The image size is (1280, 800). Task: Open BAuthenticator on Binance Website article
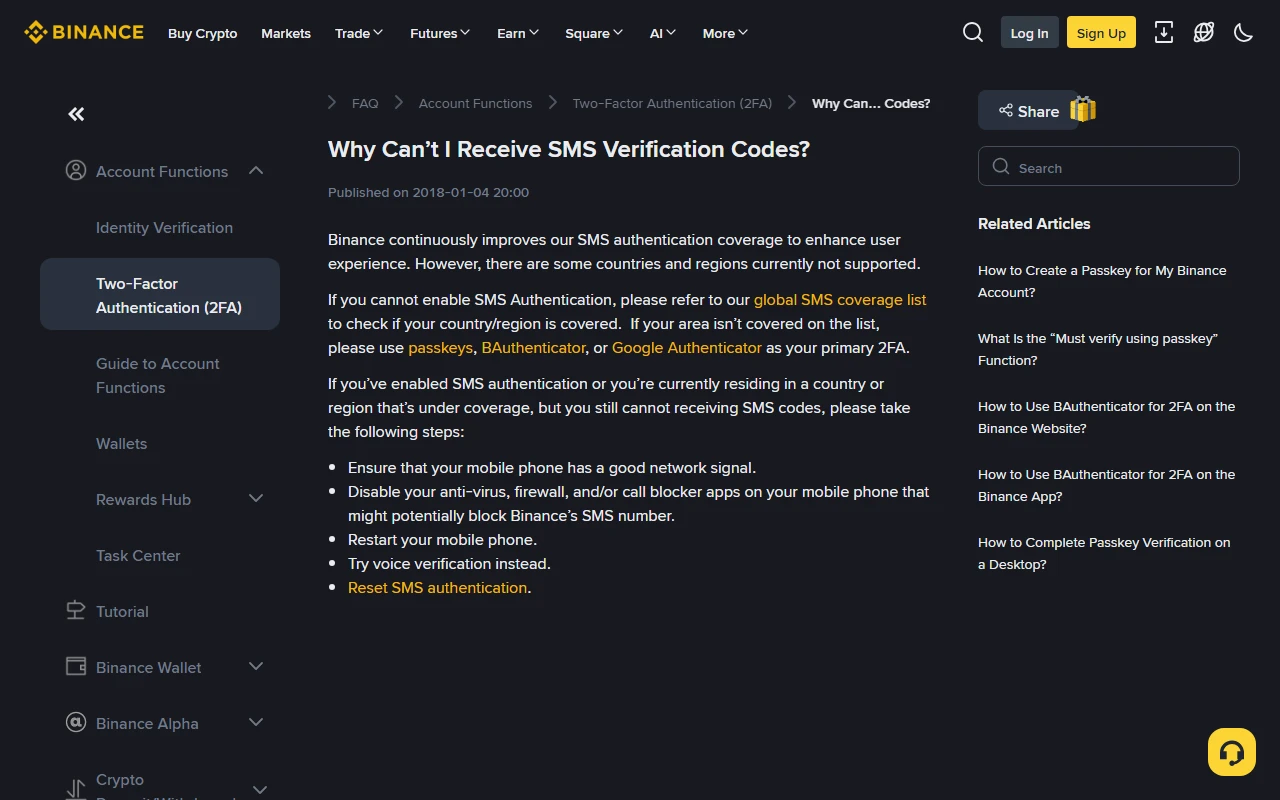click(1106, 417)
